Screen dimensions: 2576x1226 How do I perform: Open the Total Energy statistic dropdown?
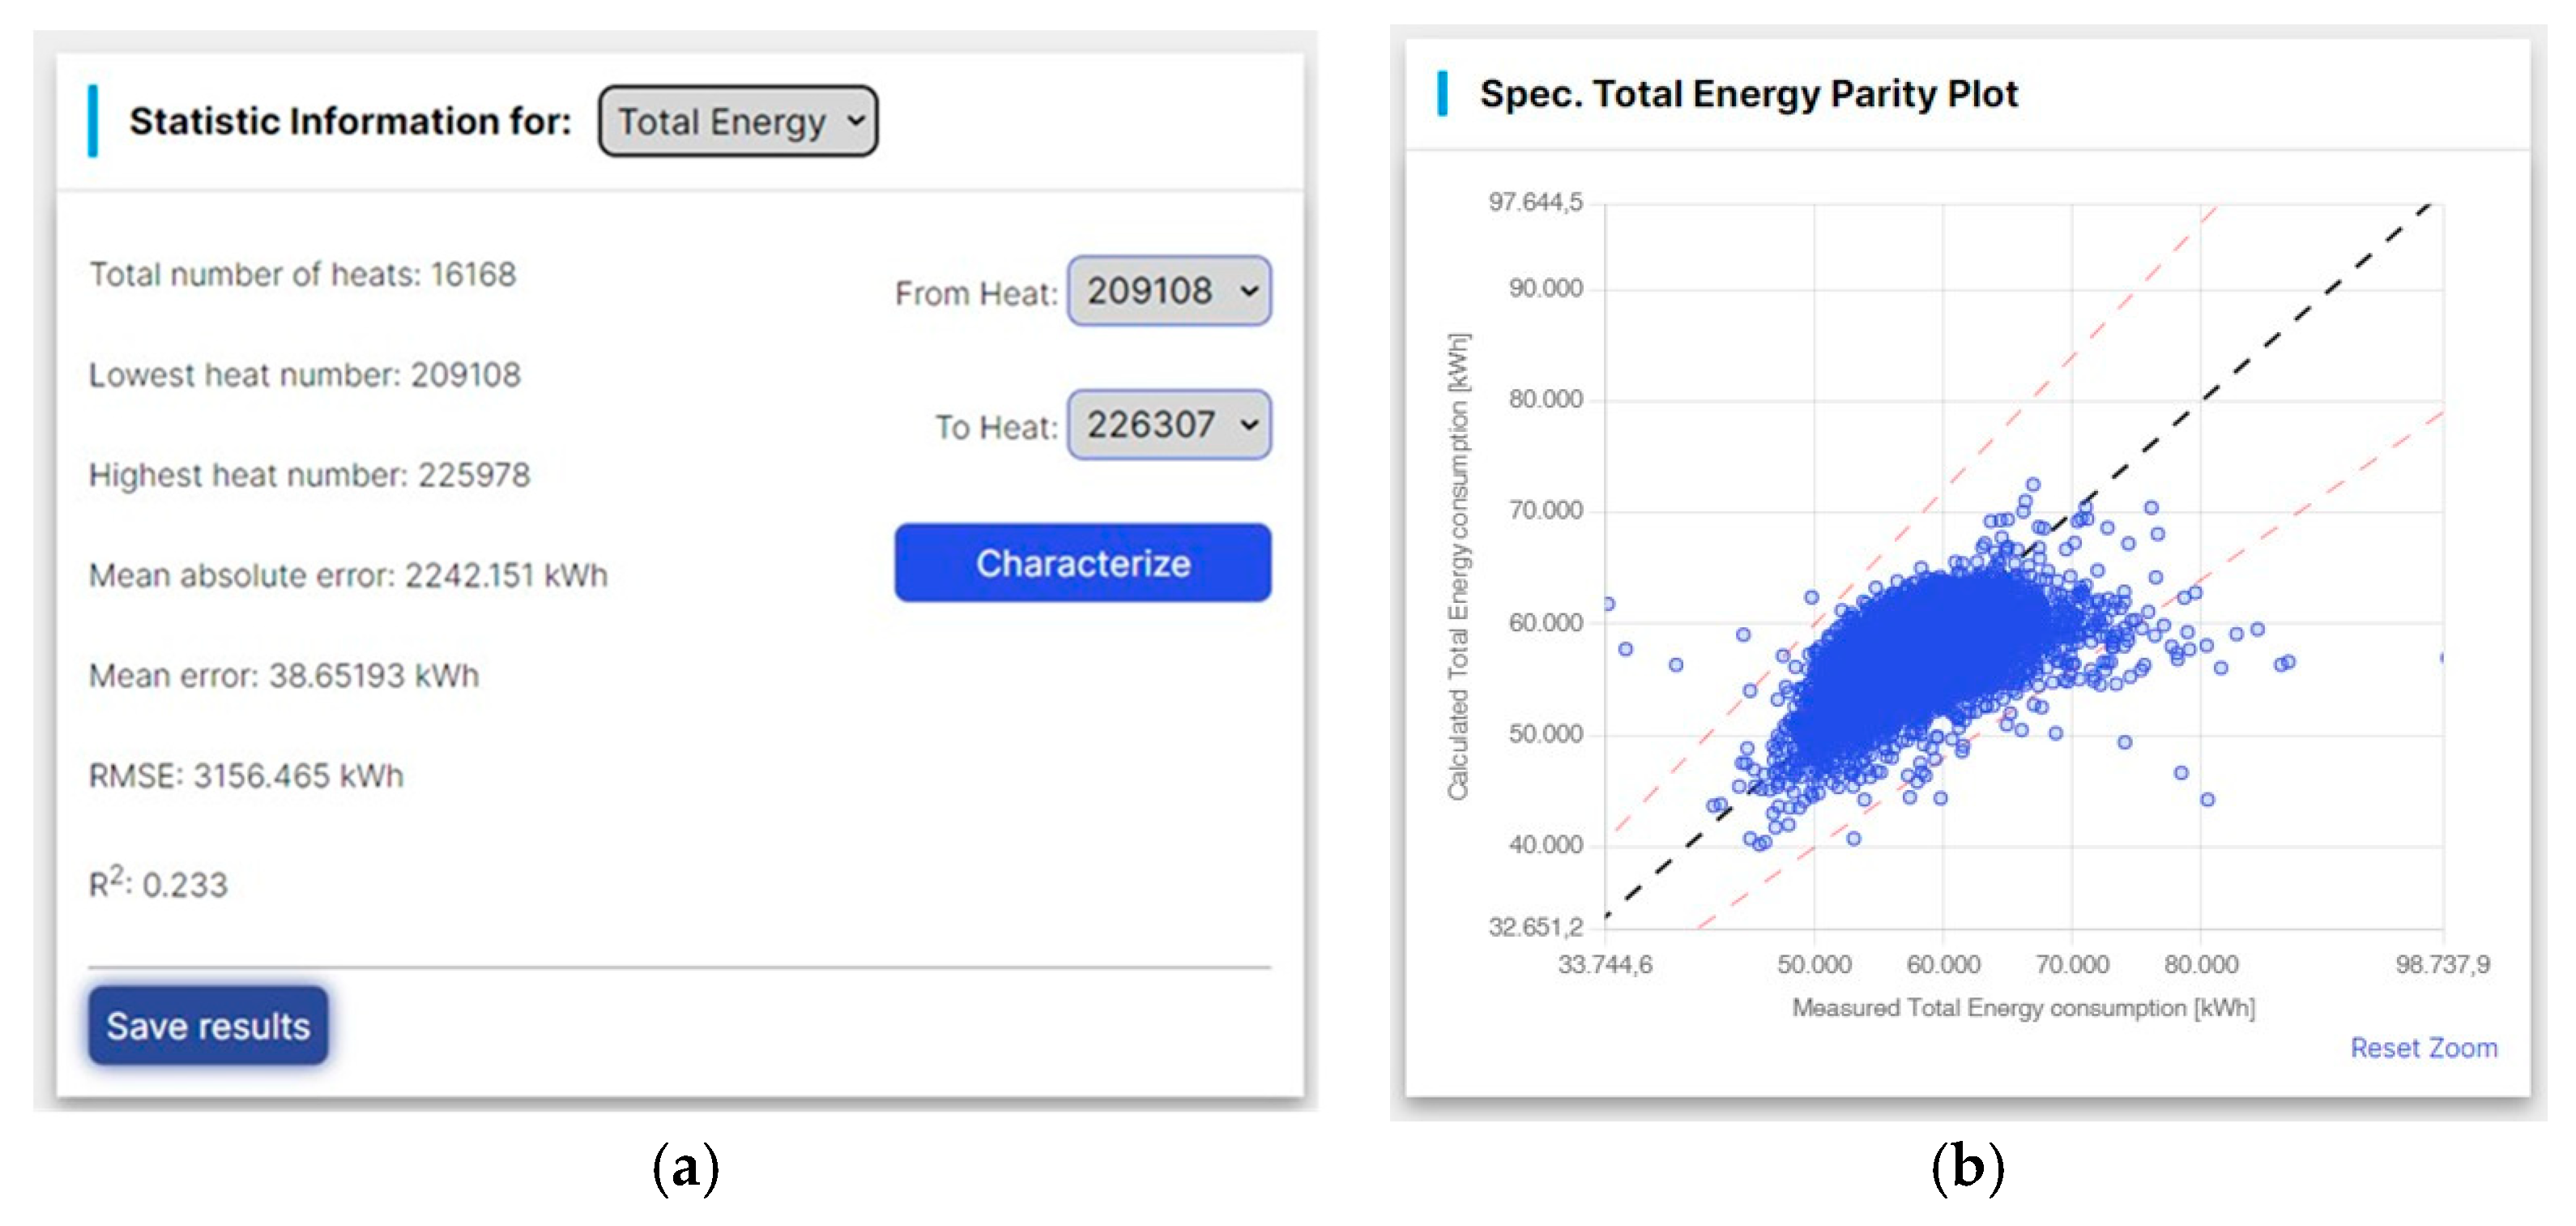[x=738, y=122]
